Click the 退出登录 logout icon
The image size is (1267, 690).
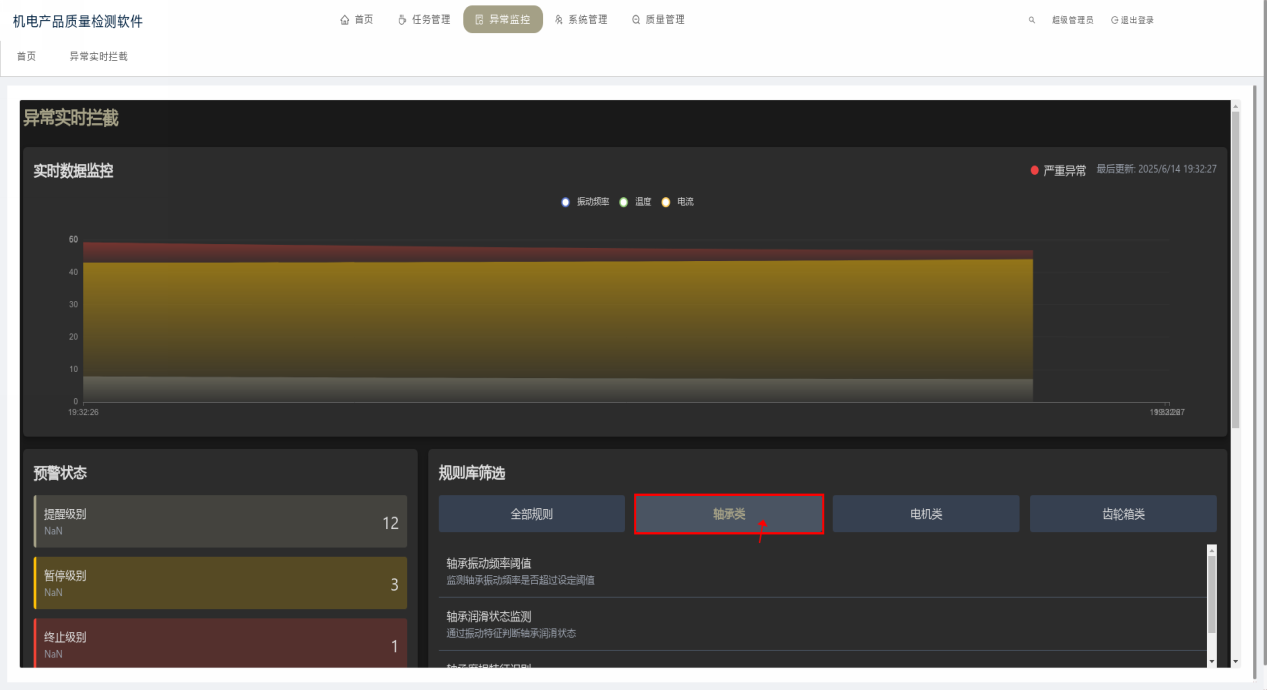[1114, 20]
